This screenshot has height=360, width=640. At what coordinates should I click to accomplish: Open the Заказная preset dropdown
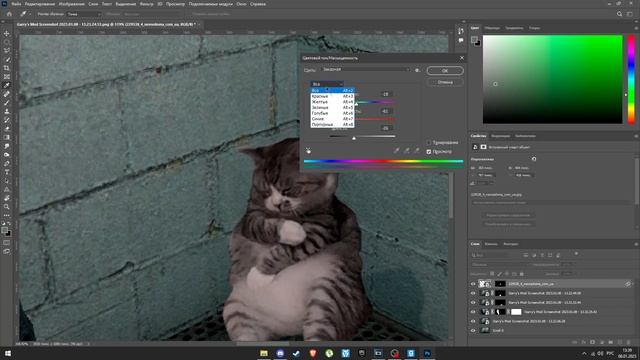pos(366,70)
